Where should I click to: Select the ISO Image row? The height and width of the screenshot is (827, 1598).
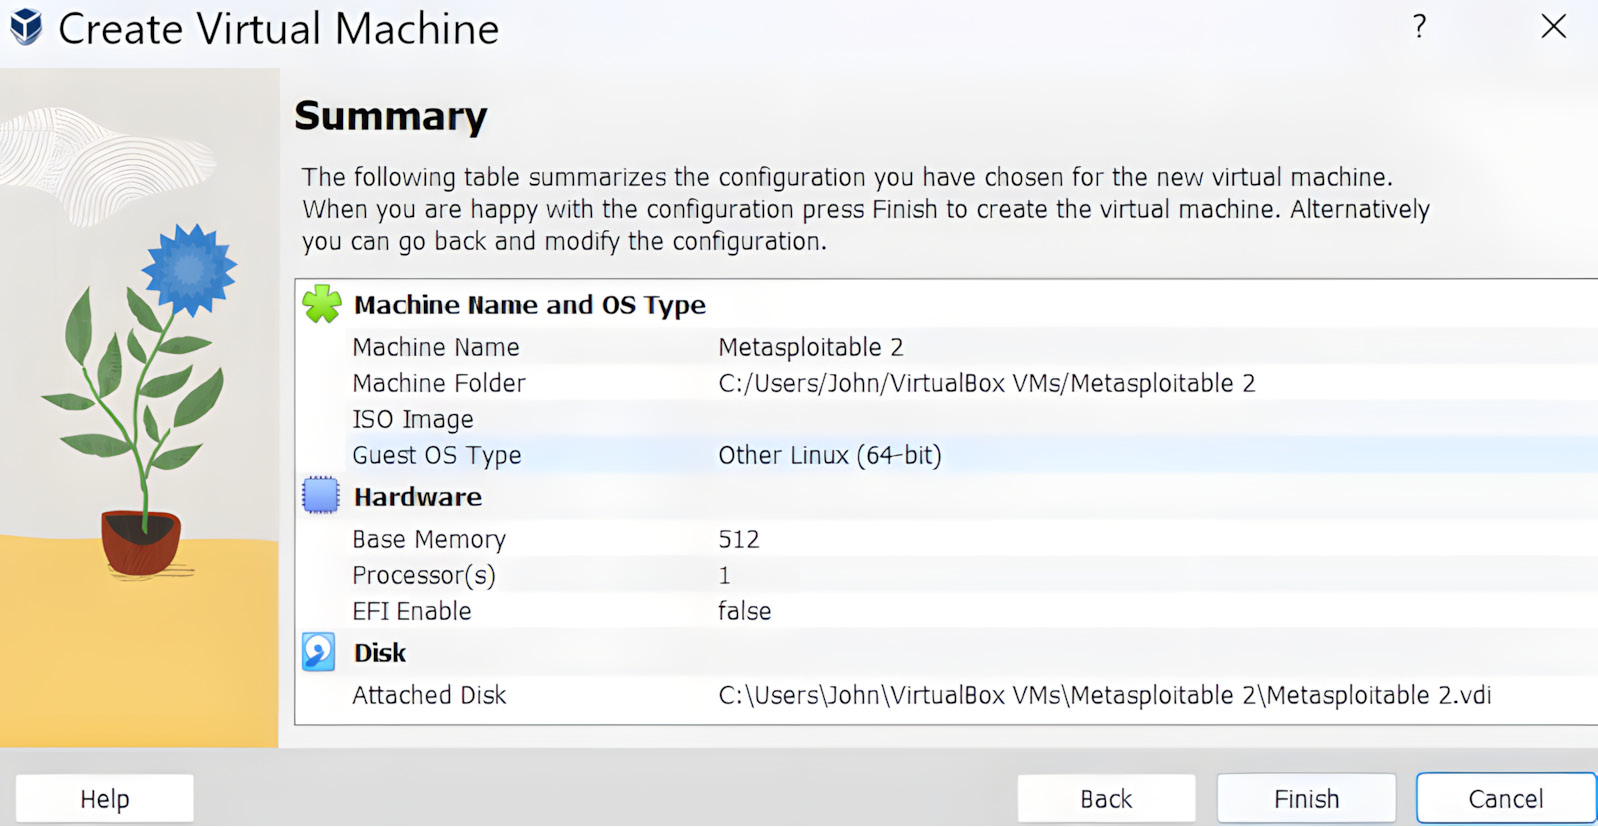click(413, 419)
